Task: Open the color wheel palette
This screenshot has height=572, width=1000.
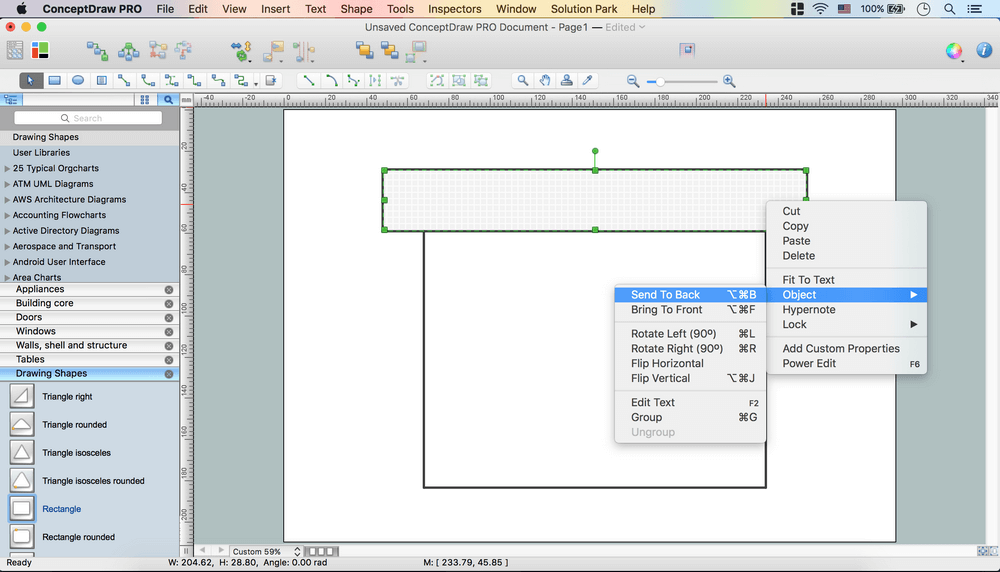Action: click(954, 50)
